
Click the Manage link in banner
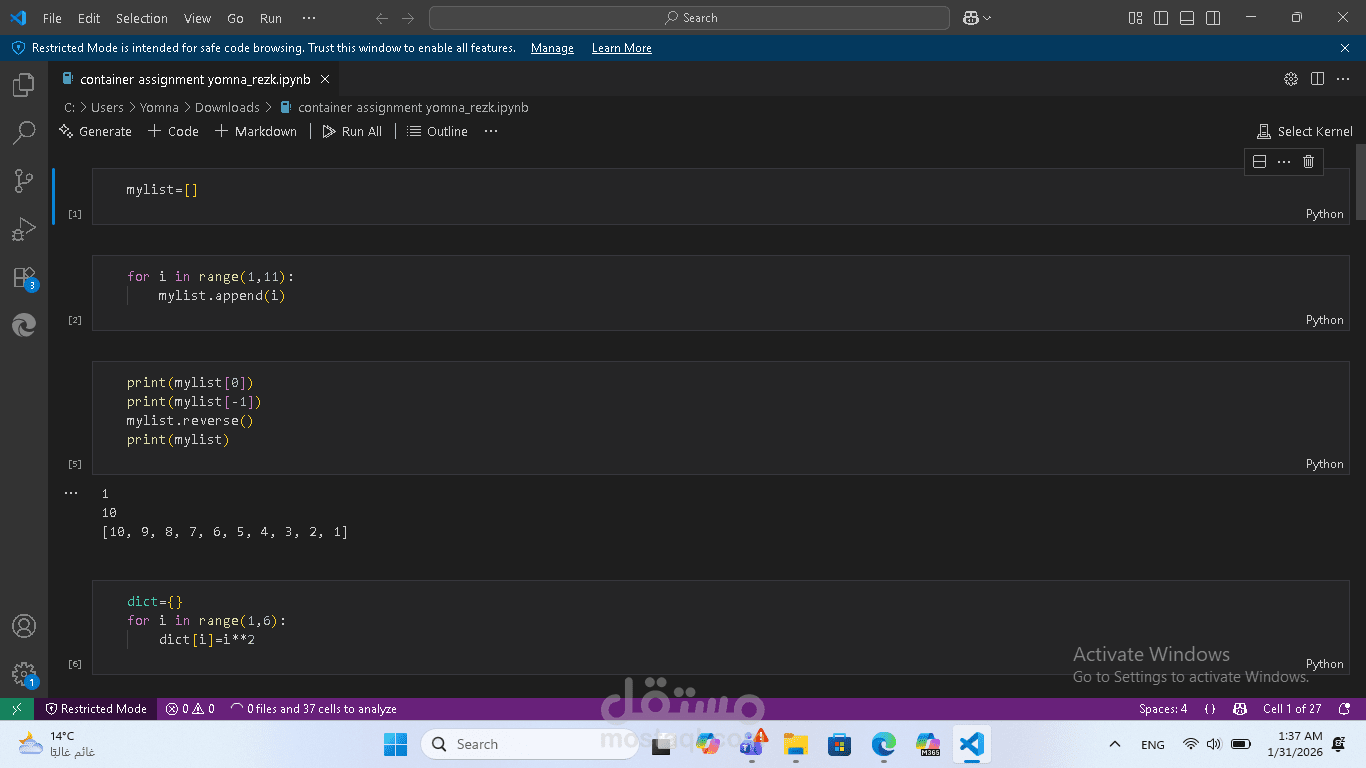(552, 48)
